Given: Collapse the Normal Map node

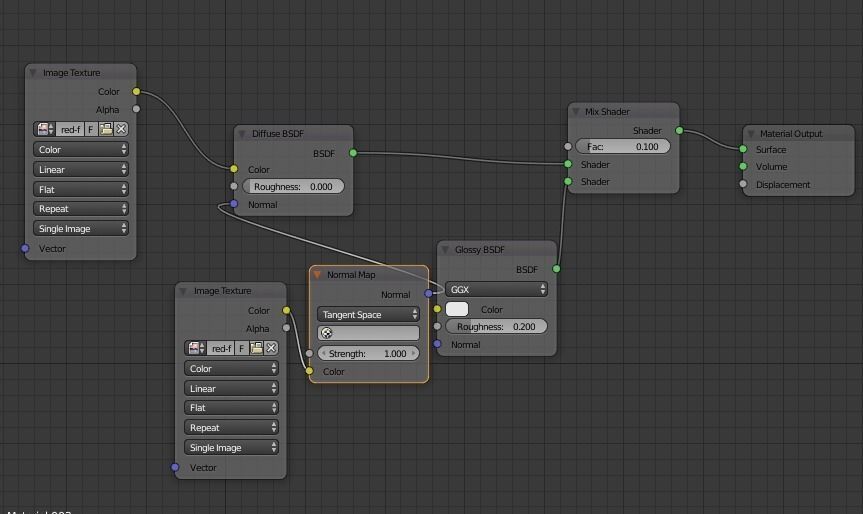Looking at the screenshot, I should 316,275.
